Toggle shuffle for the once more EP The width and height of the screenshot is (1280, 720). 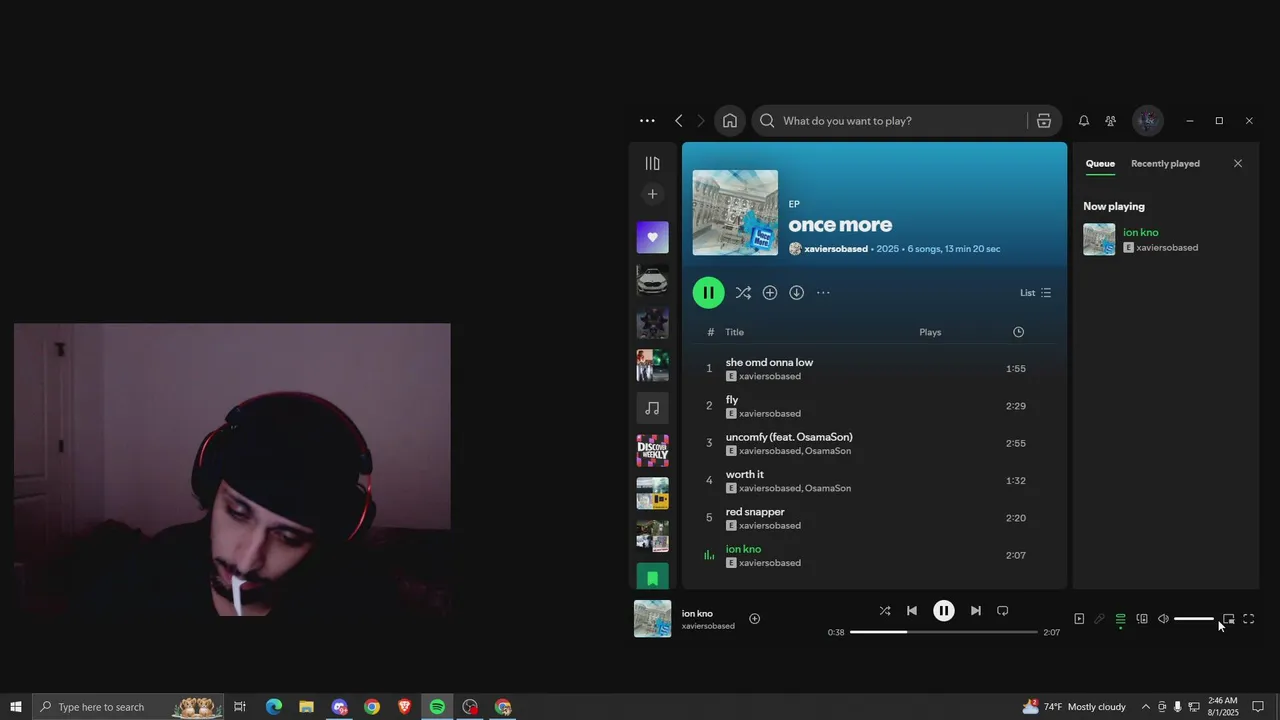pyautogui.click(x=743, y=293)
